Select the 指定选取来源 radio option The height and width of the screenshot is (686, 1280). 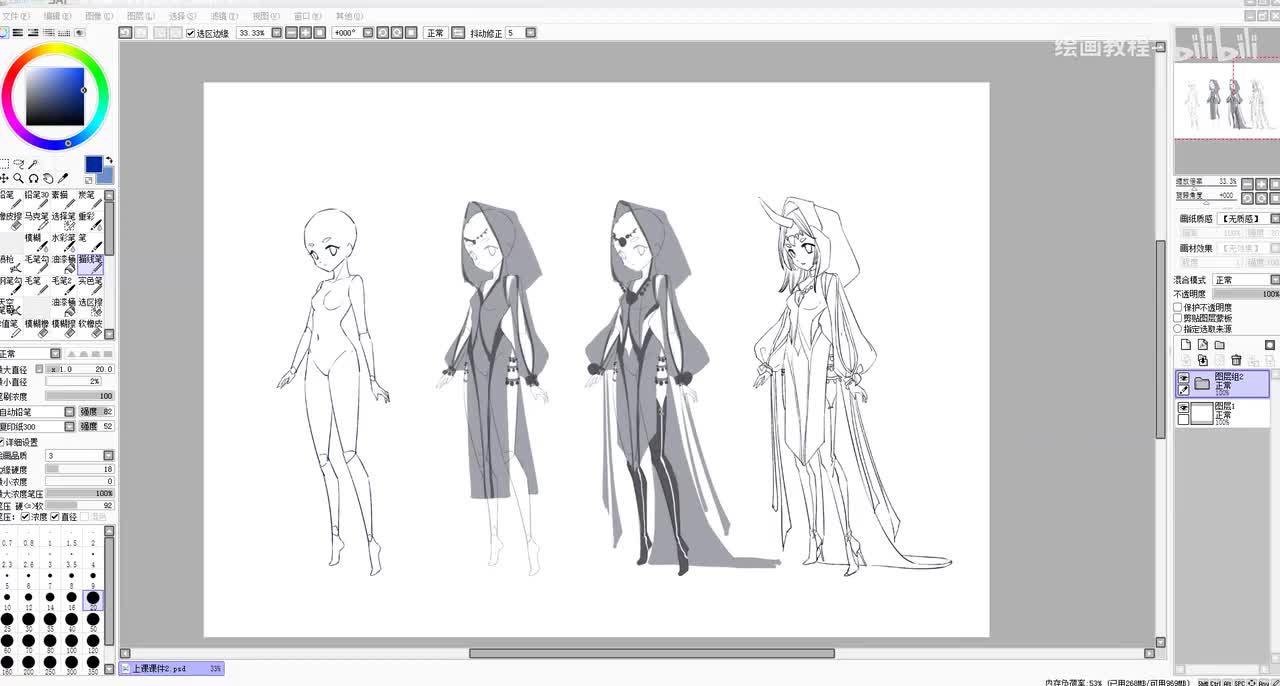(x=1177, y=329)
